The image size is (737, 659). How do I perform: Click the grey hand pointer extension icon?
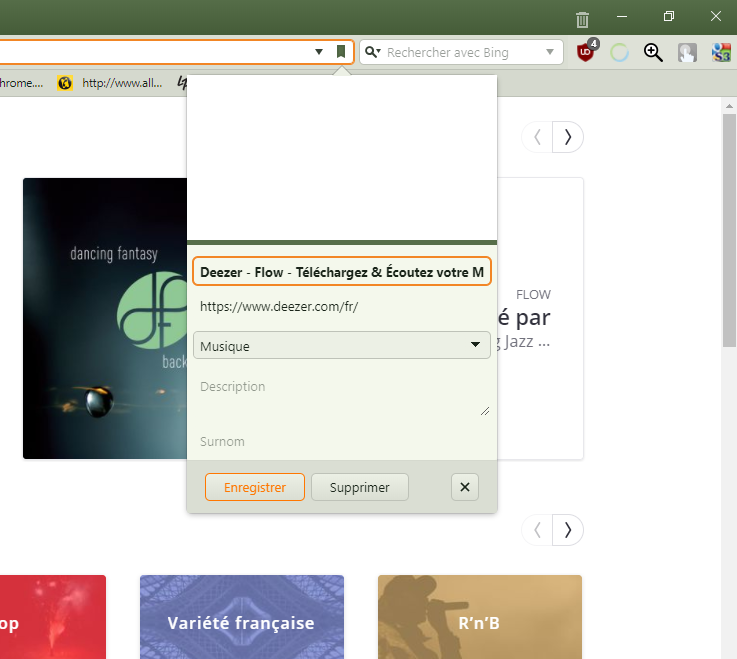[x=687, y=53]
